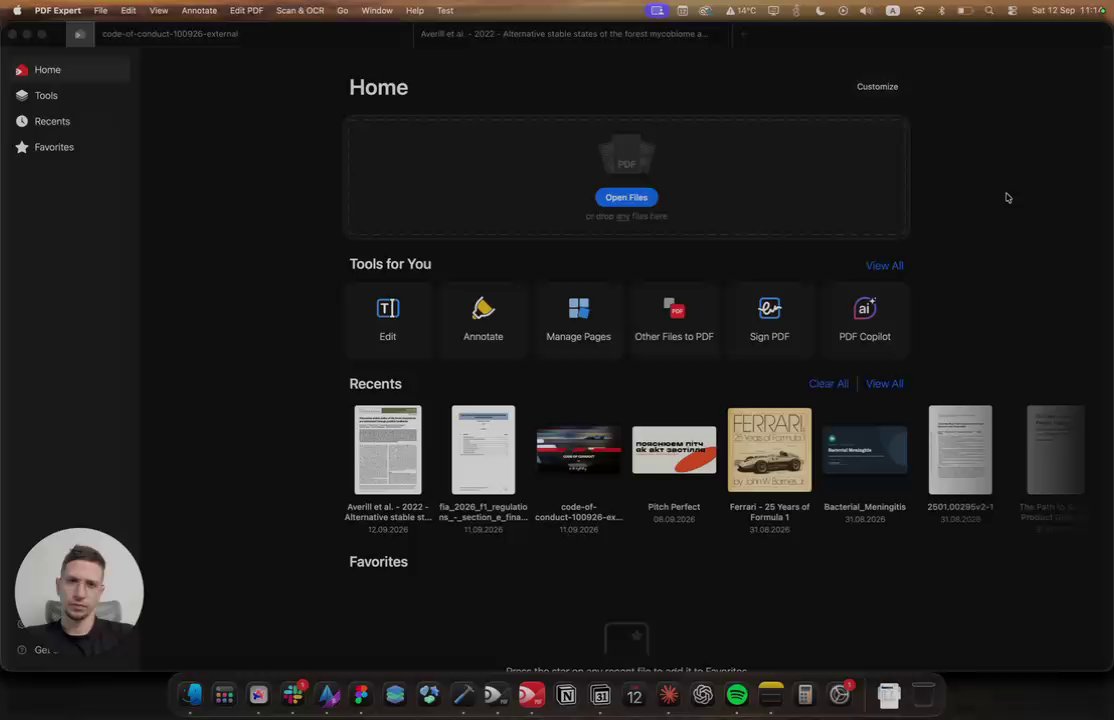The image size is (1114, 720).
Task: Open the Ferrari 25 Years thumbnail
Action: tap(769, 450)
